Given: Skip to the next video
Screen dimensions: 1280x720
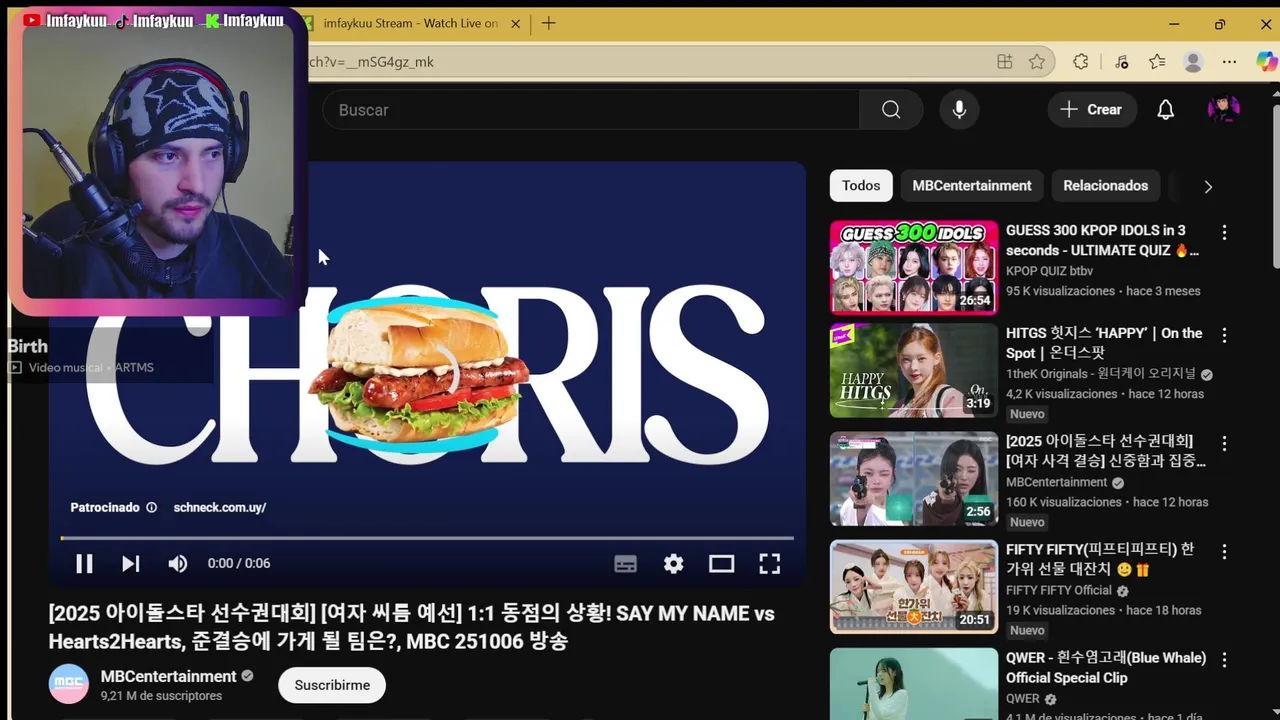Looking at the screenshot, I should (x=131, y=564).
